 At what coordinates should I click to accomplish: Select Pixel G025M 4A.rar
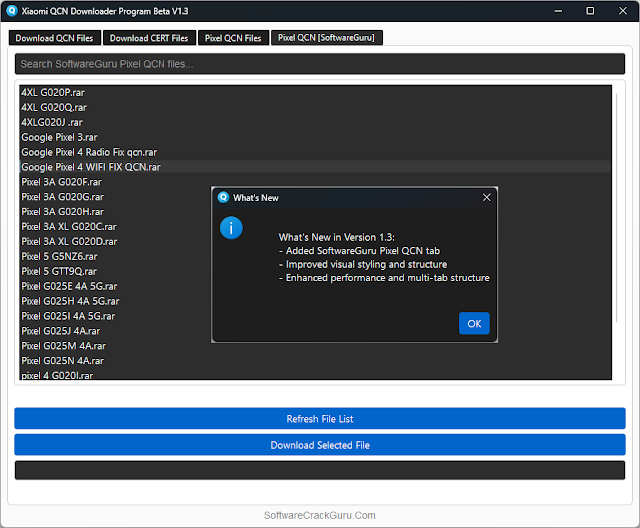pyautogui.click(x=315, y=346)
